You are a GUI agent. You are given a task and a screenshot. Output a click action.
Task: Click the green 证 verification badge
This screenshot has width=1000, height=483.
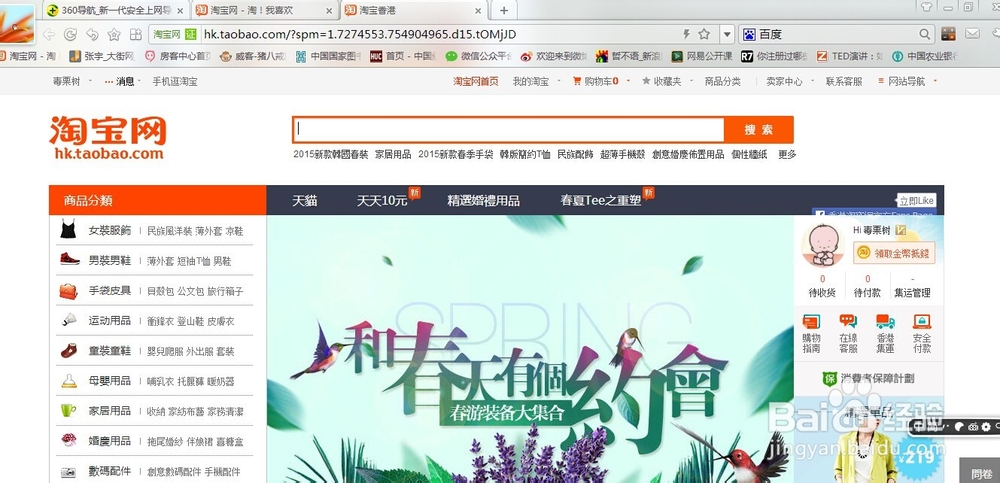tap(190, 34)
